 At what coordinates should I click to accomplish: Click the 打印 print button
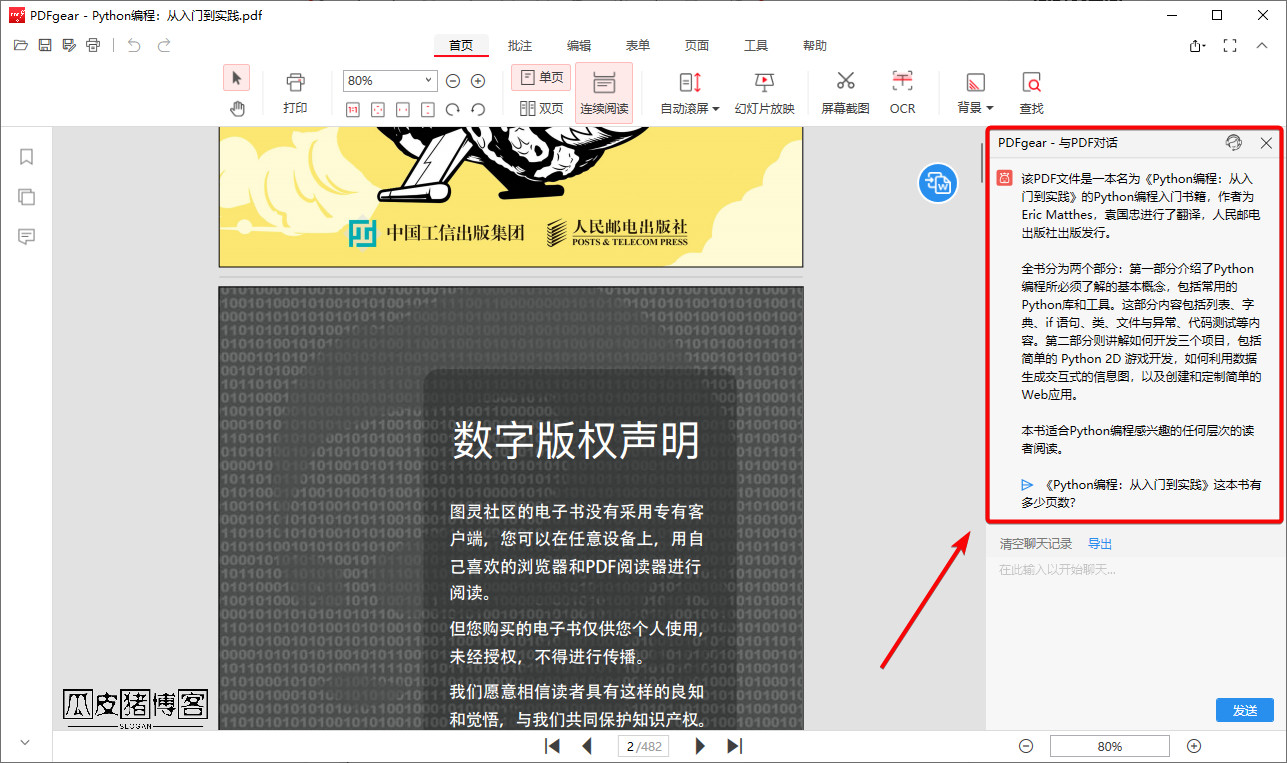[x=295, y=93]
